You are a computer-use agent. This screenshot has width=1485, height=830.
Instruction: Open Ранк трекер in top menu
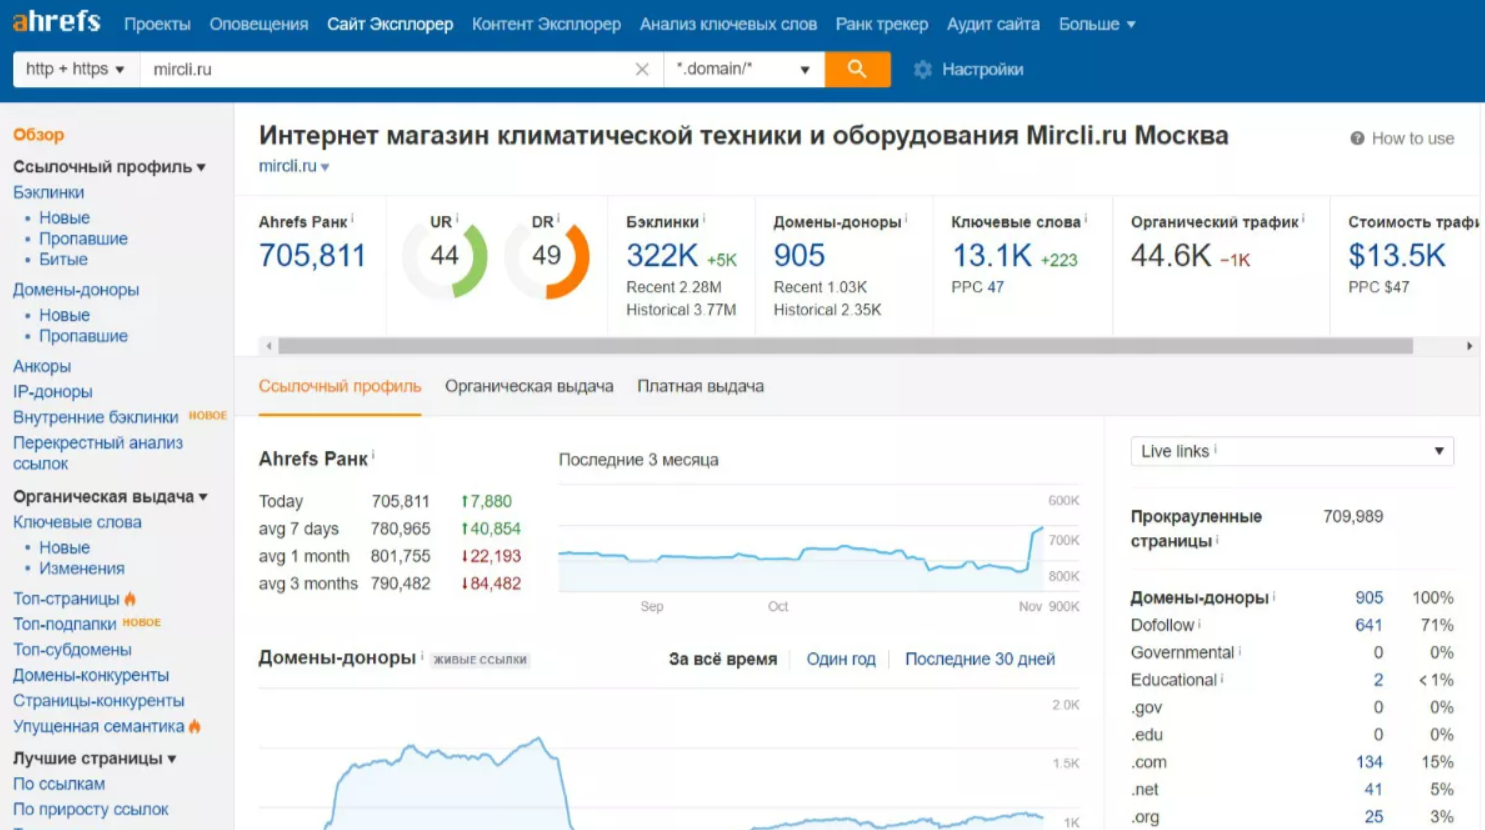(x=882, y=24)
